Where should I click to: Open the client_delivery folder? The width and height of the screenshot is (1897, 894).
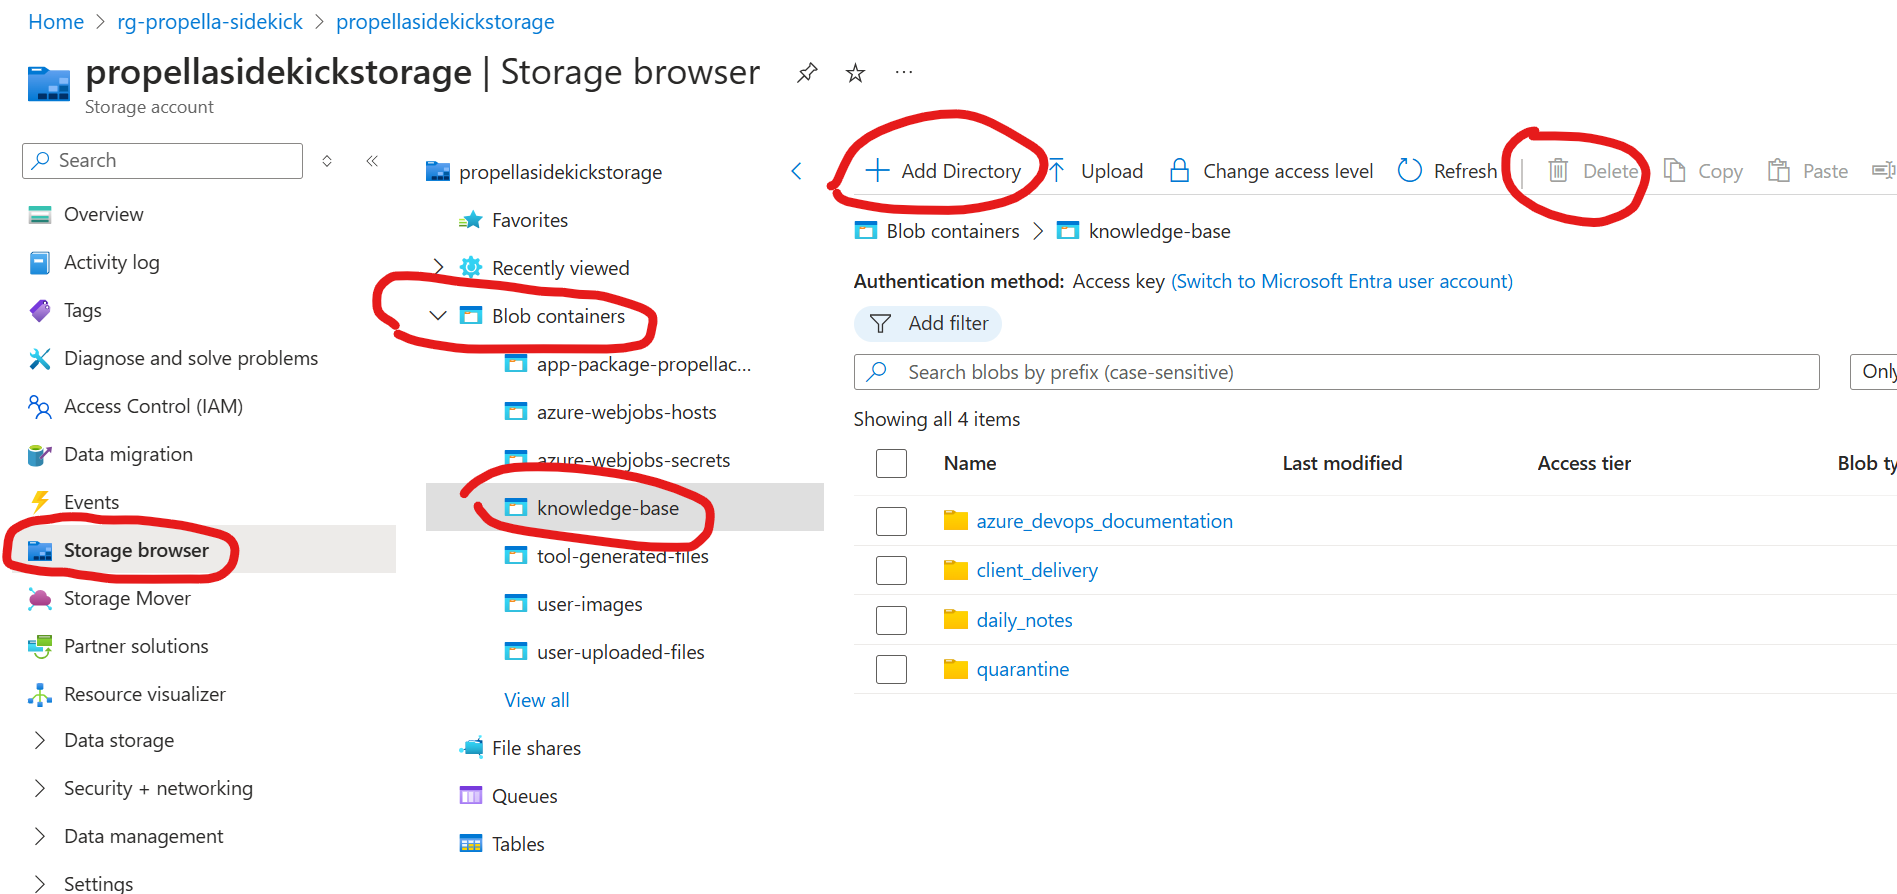tap(1037, 570)
